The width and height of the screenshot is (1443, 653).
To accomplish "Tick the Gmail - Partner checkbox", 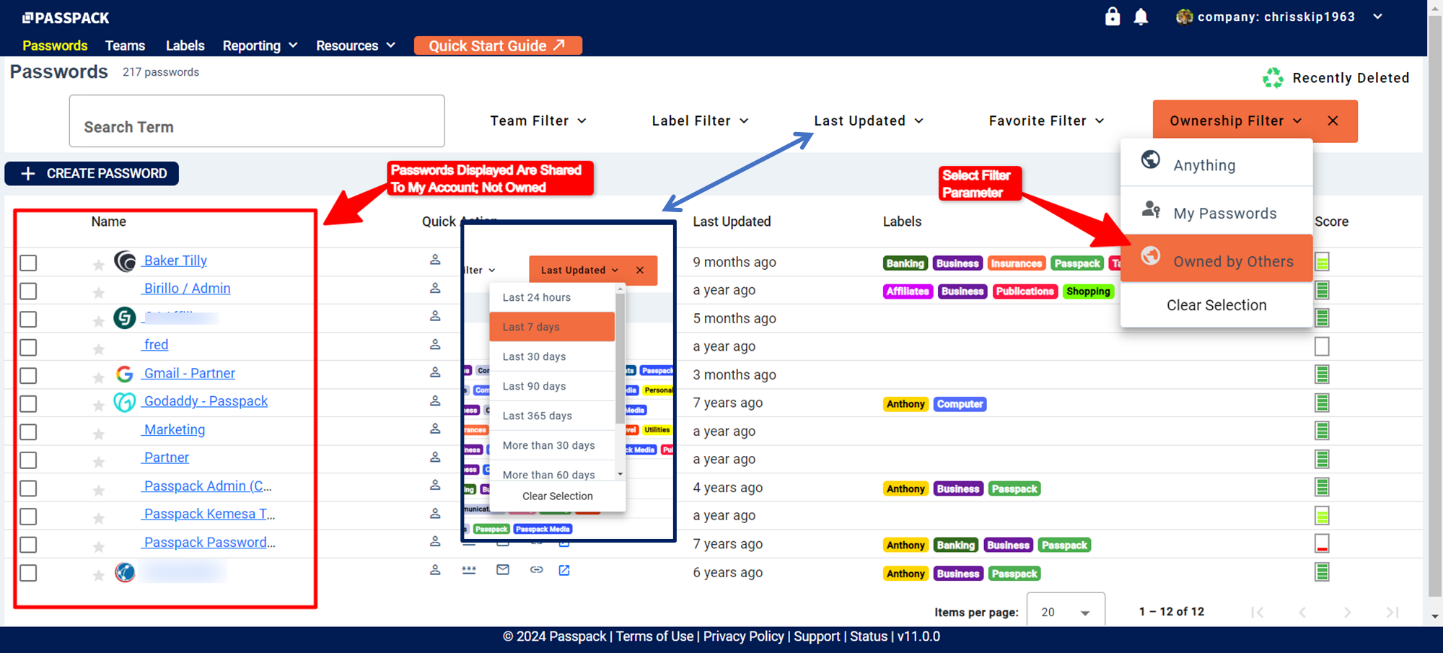I will tap(28, 375).
